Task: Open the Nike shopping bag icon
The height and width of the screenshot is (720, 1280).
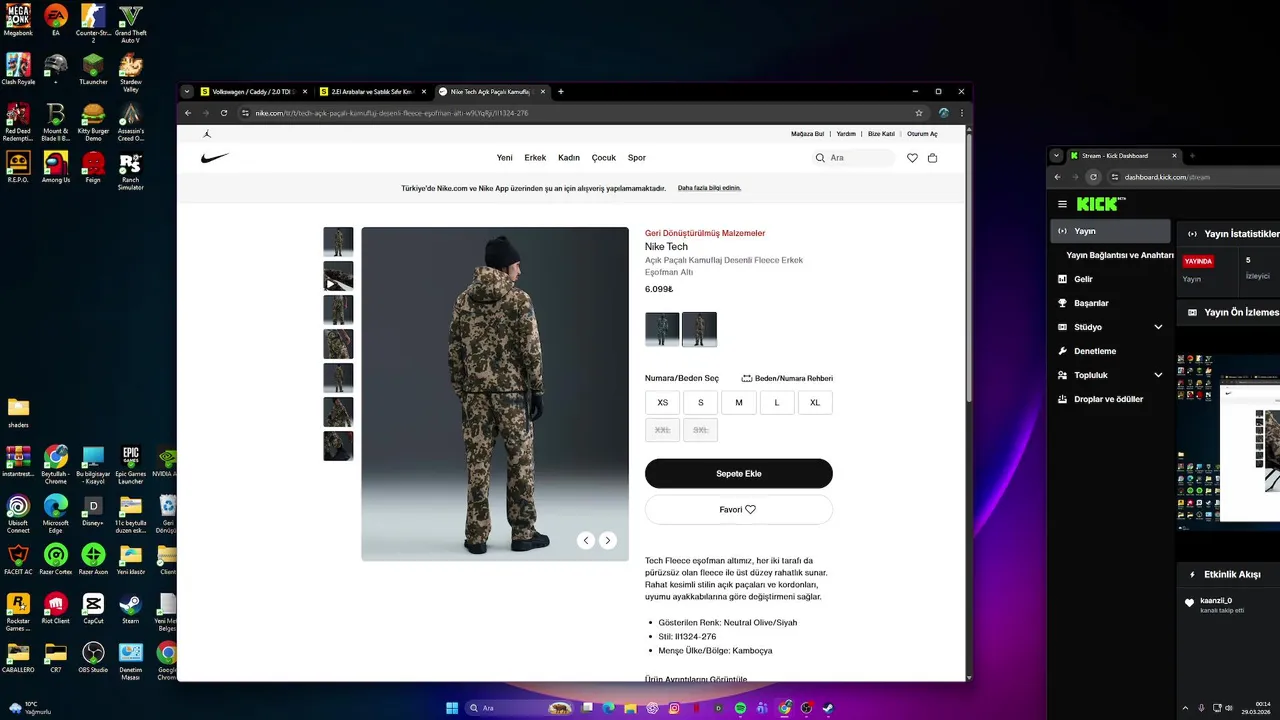Action: pyautogui.click(x=933, y=158)
